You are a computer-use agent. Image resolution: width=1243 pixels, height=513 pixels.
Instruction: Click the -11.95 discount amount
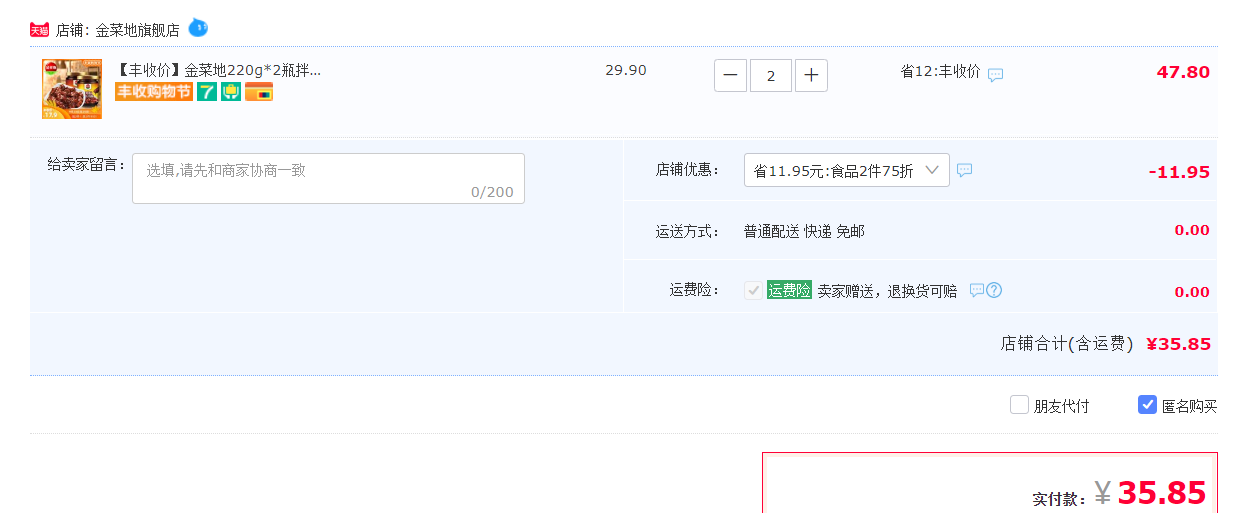click(1179, 172)
